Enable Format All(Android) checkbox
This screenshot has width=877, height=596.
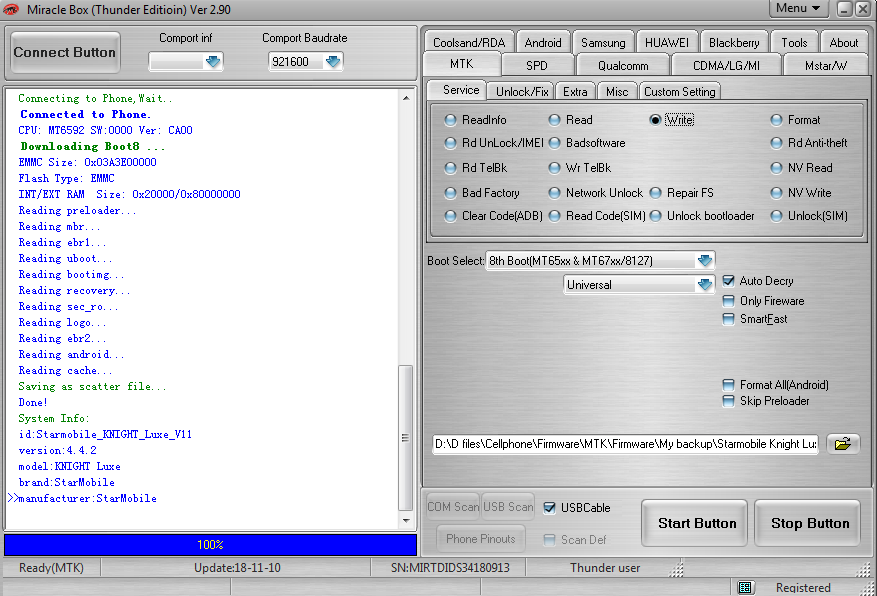pyautogui.click(x=728, y=385)
